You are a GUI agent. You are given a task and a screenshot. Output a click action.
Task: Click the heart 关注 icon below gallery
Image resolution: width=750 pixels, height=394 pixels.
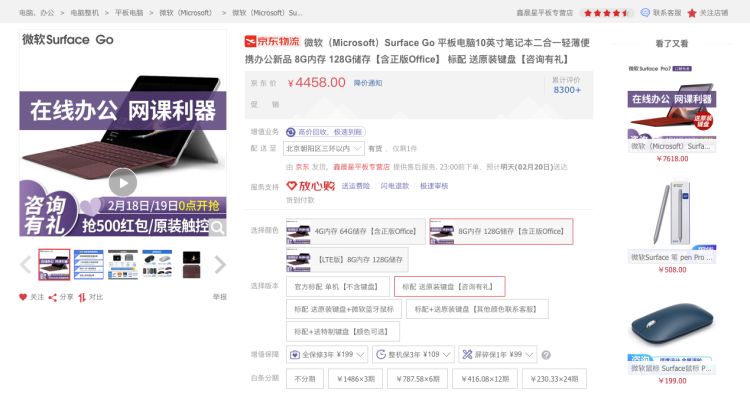(x=23, y=297)
